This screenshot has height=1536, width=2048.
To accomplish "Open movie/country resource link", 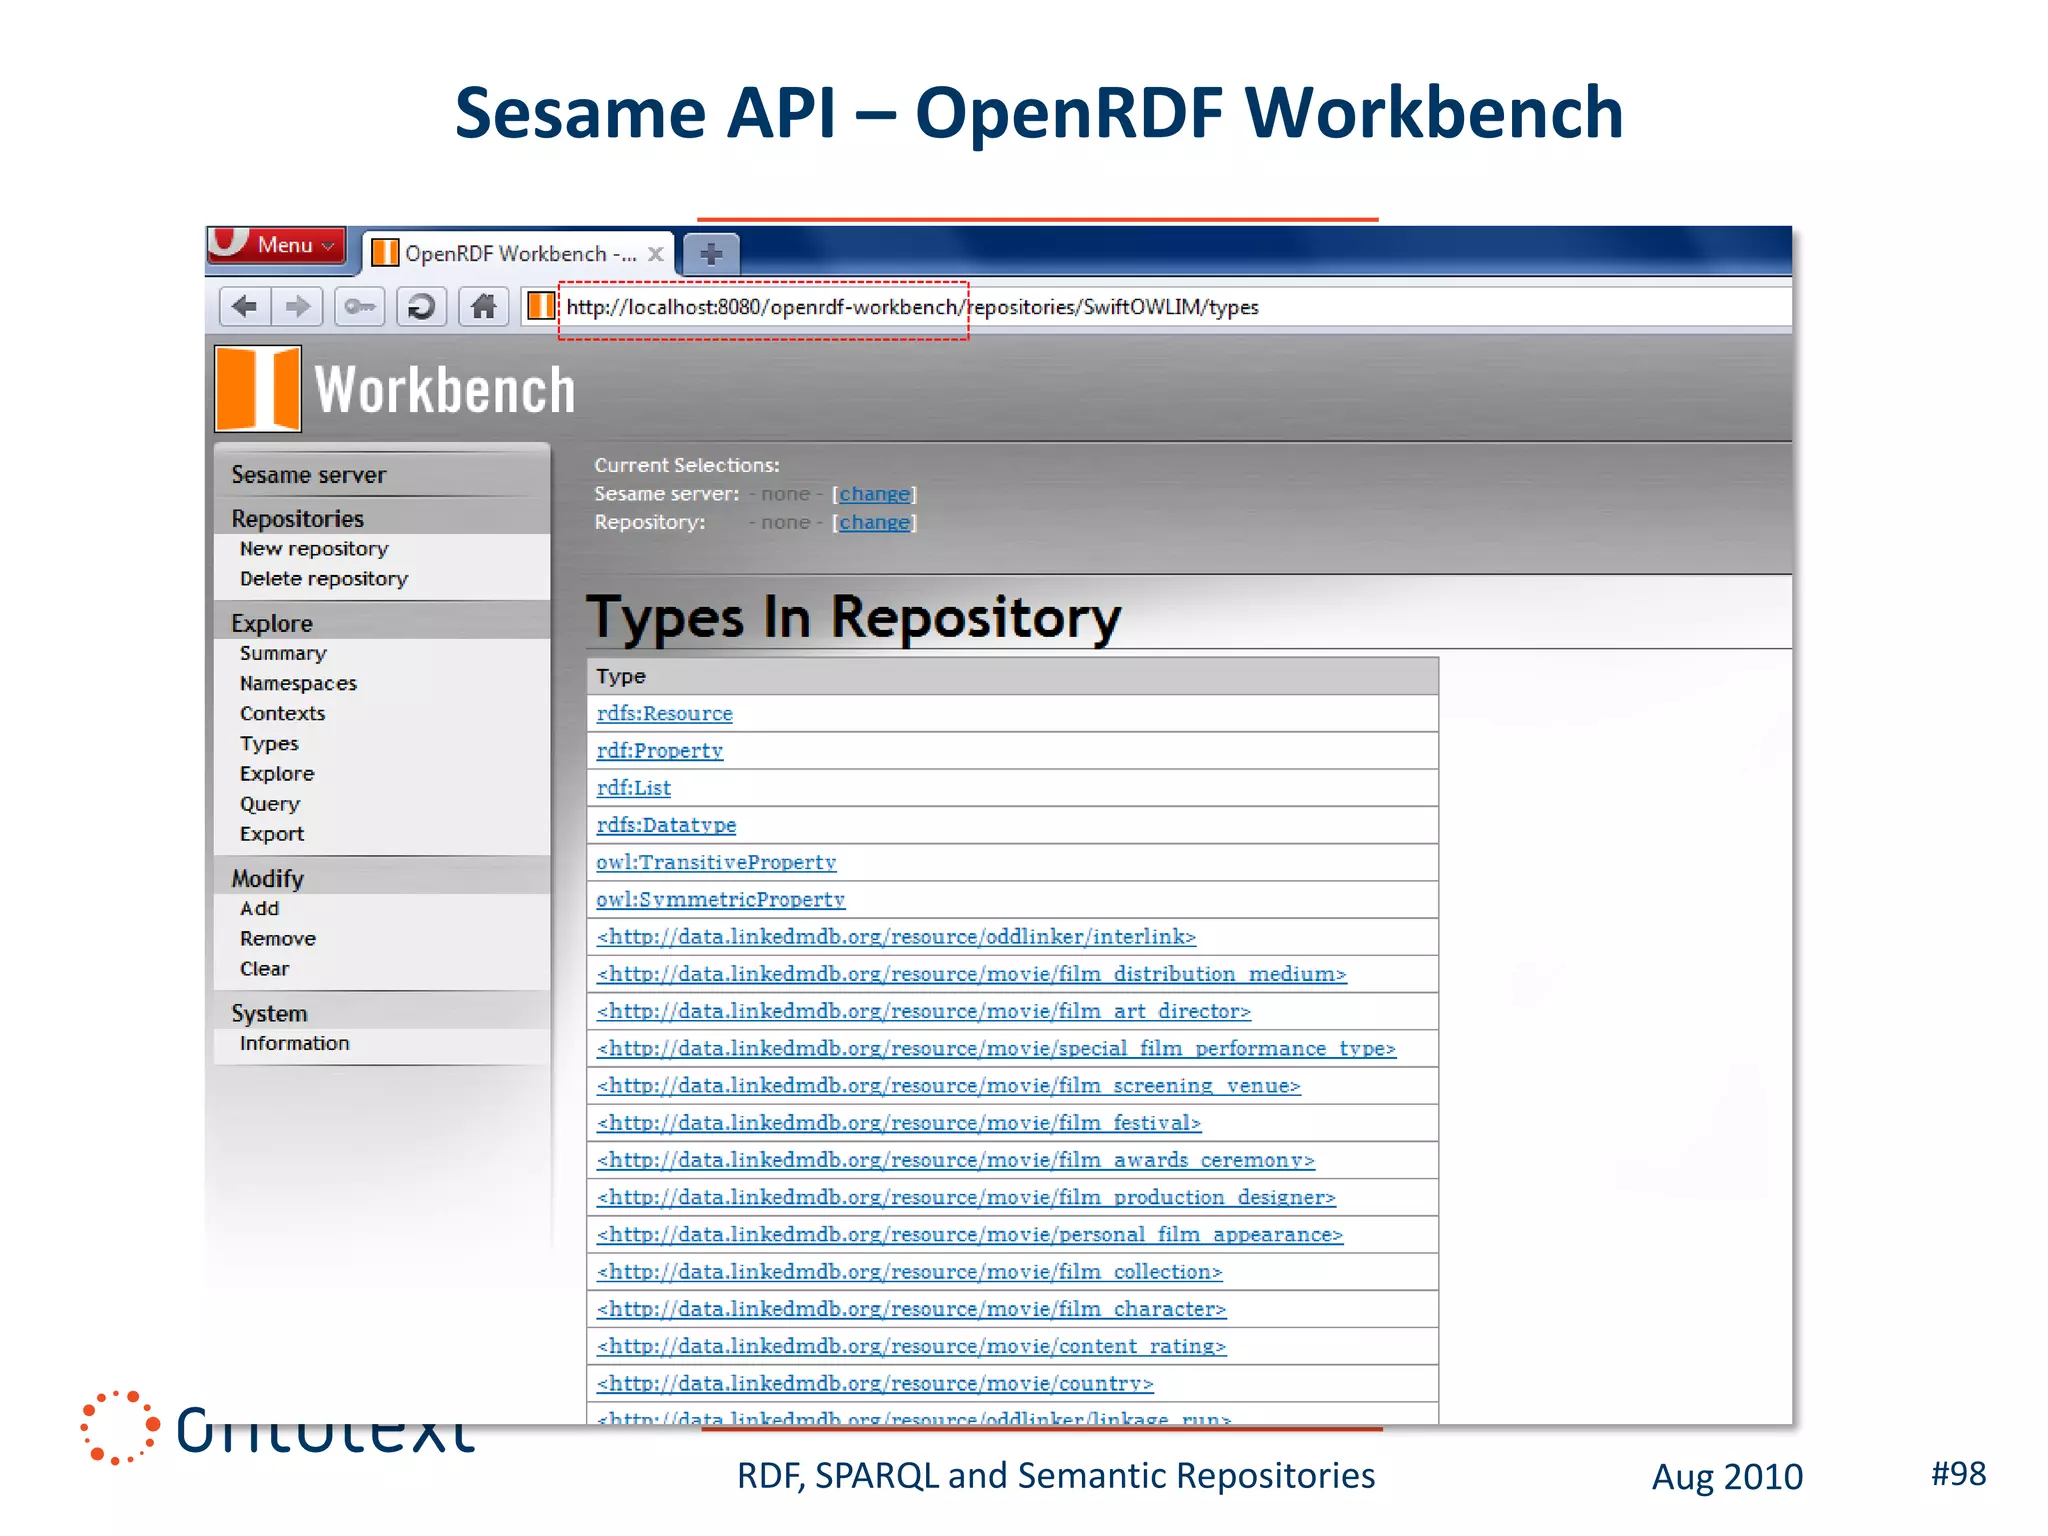I will tap(875, 1383).
